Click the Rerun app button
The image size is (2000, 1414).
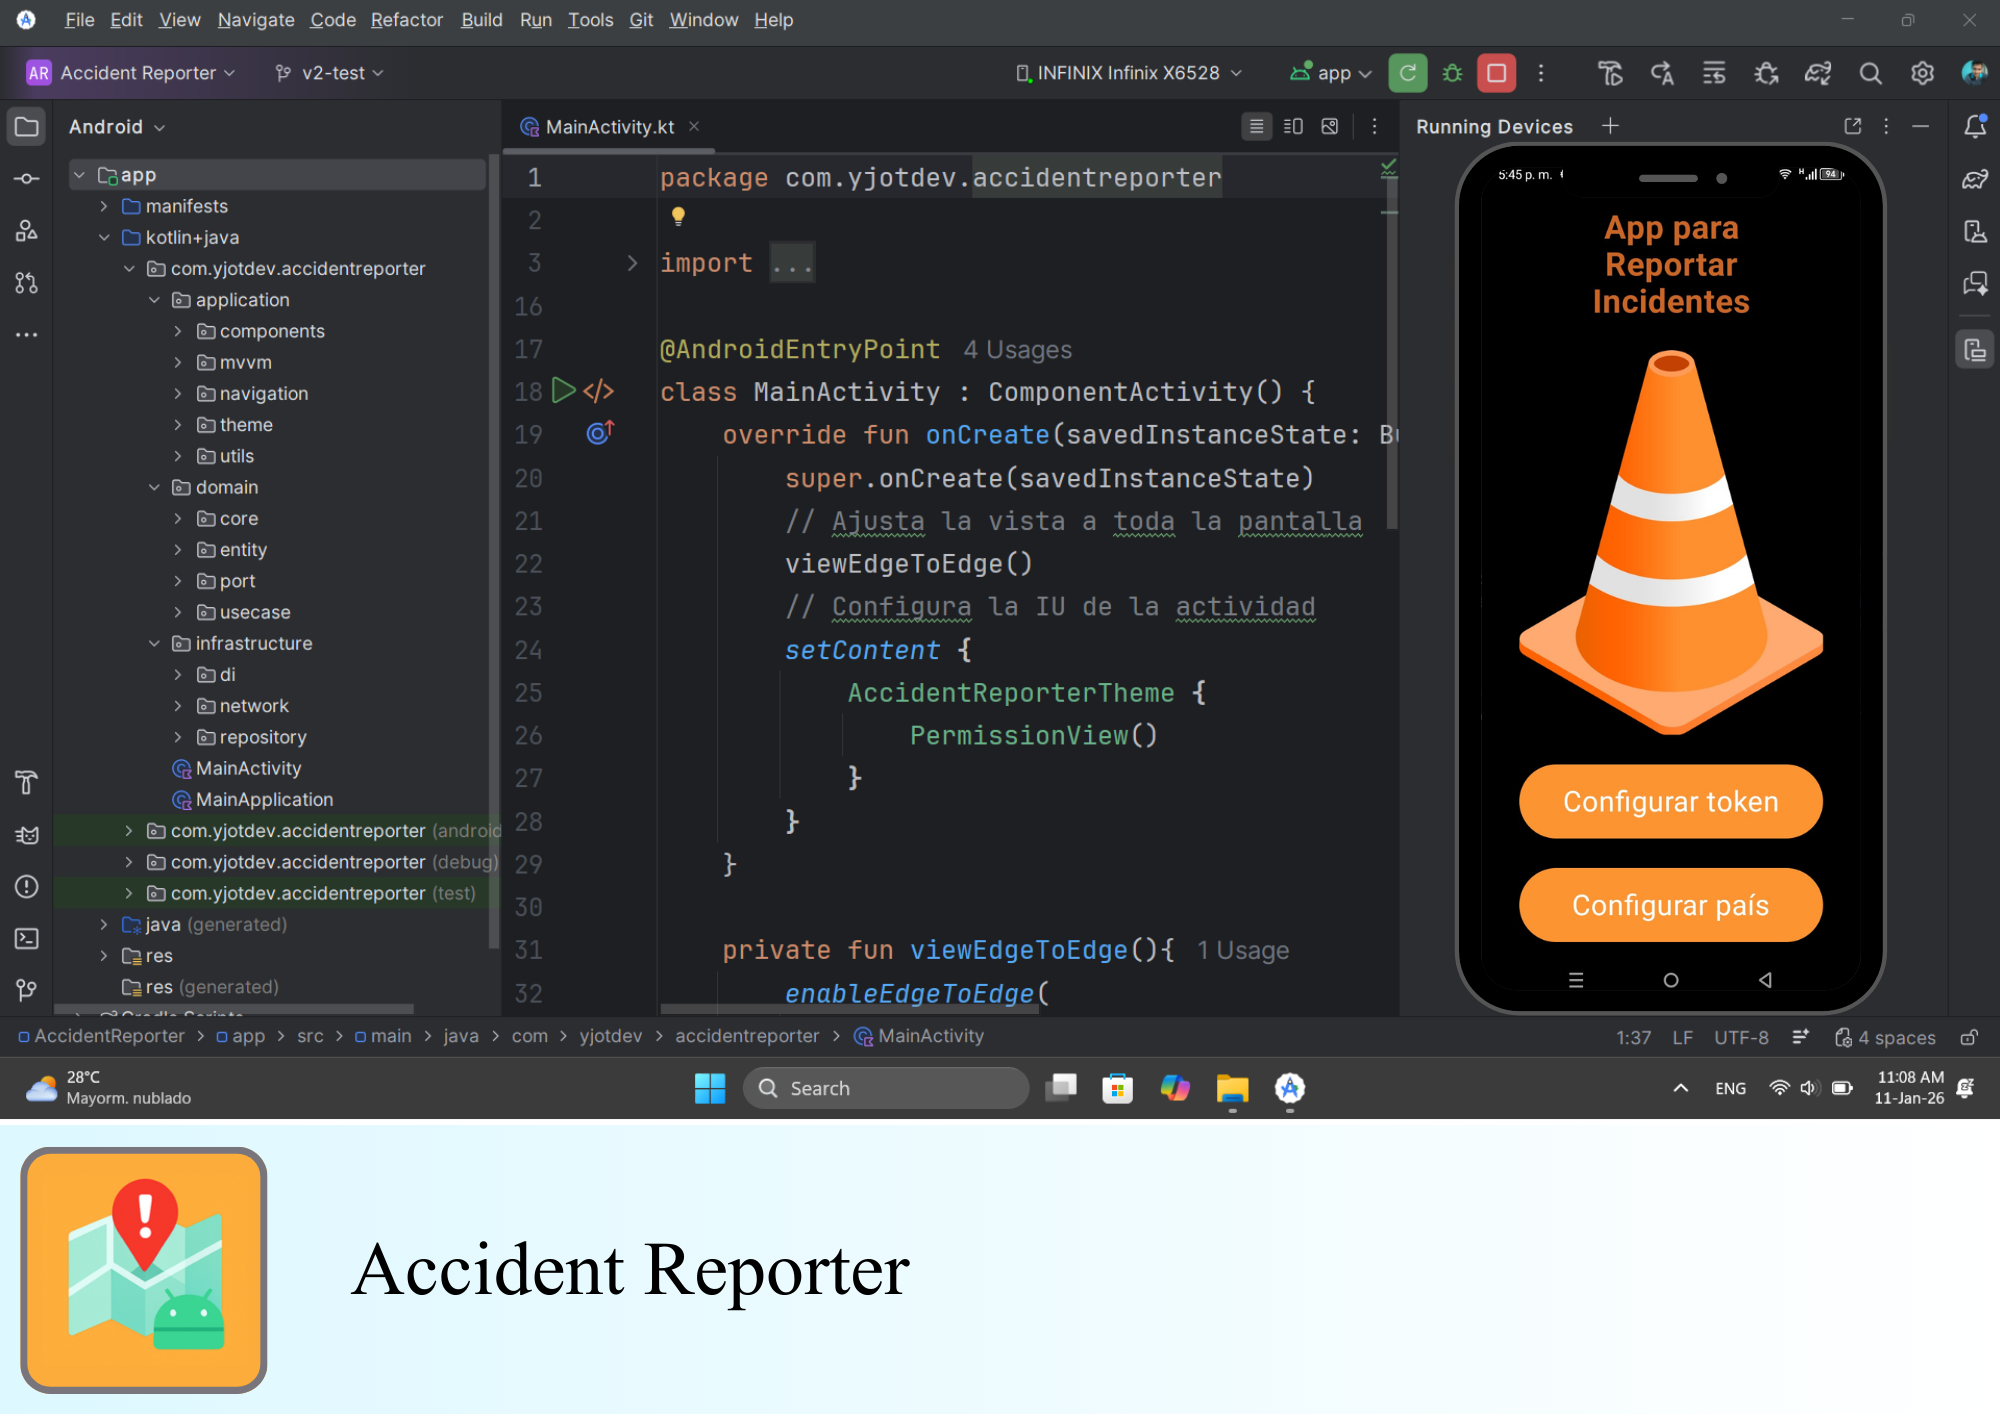(1407, 73)
